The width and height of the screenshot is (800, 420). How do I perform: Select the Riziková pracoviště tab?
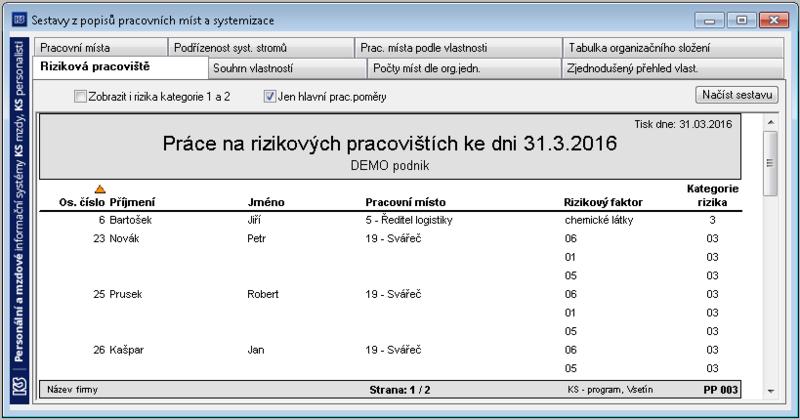[x=121, y=67]
